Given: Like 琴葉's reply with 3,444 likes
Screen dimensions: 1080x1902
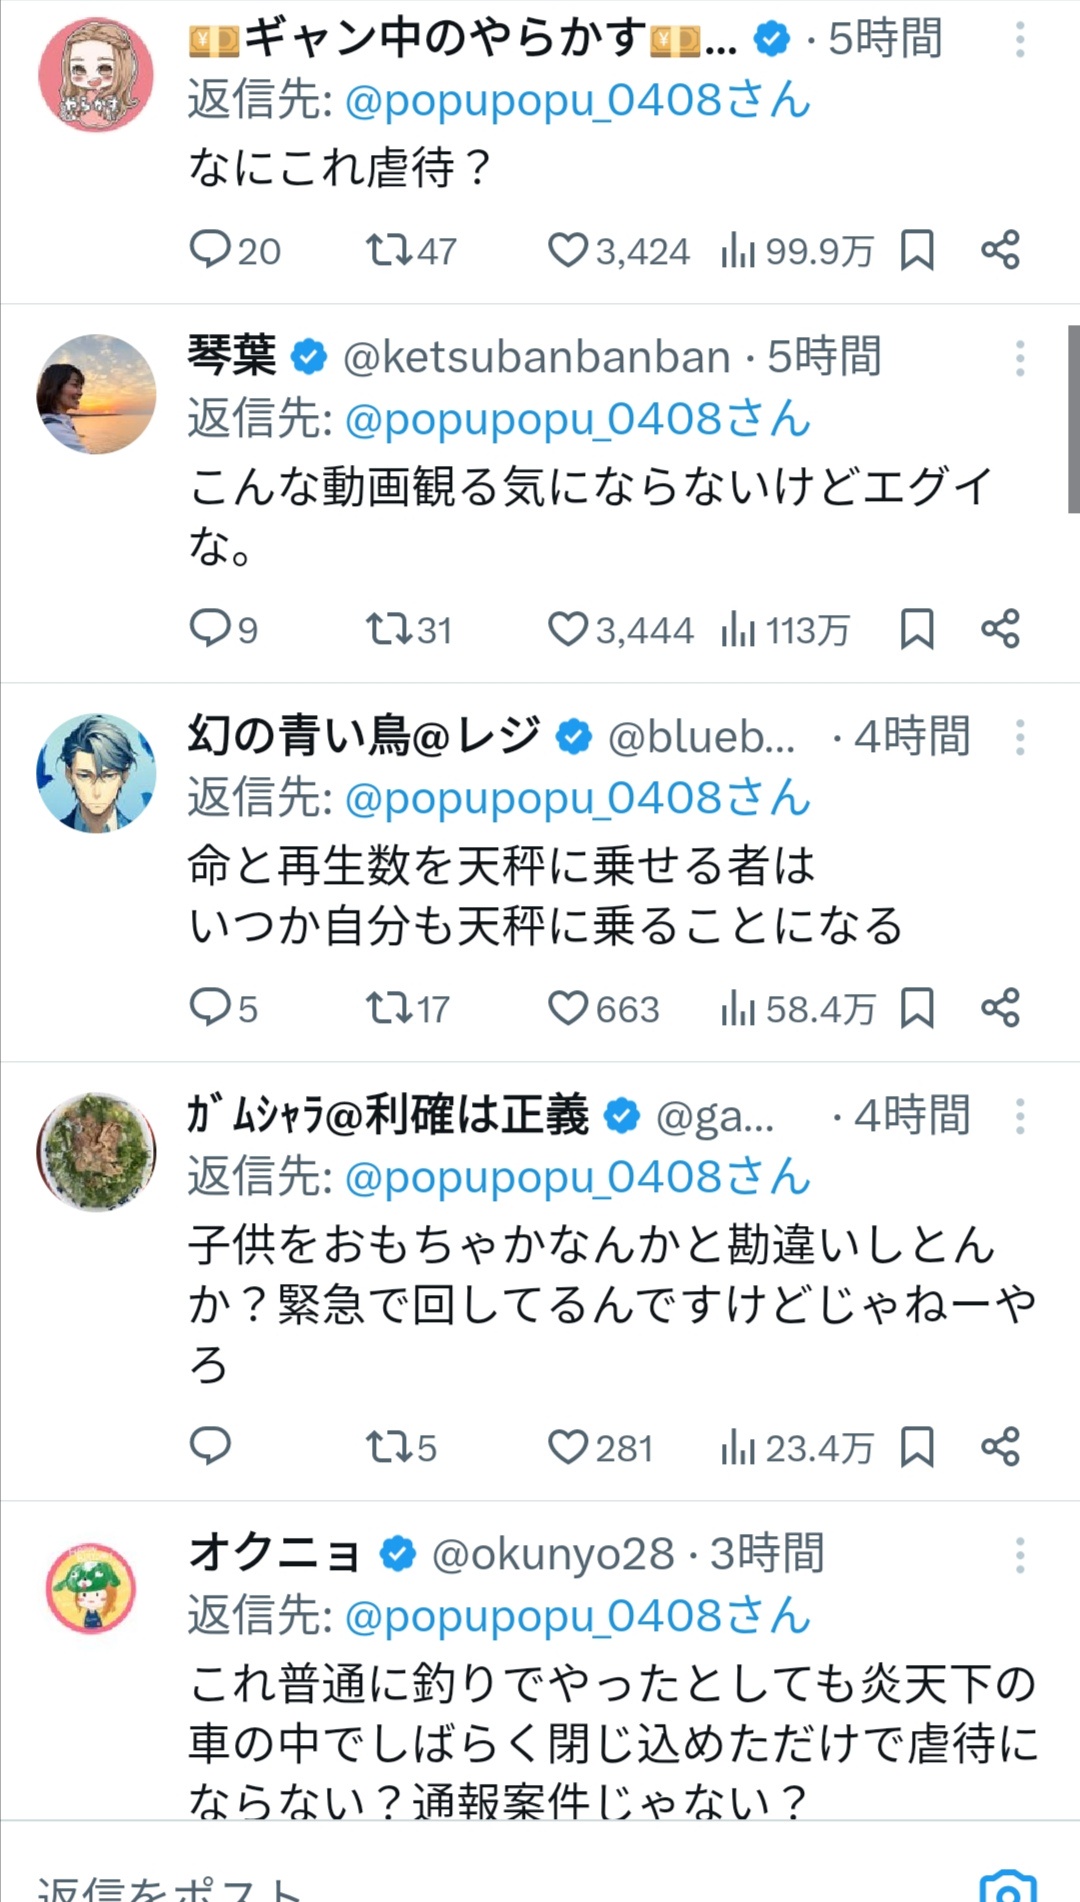Looking at the screenshot, I should 568,629.
